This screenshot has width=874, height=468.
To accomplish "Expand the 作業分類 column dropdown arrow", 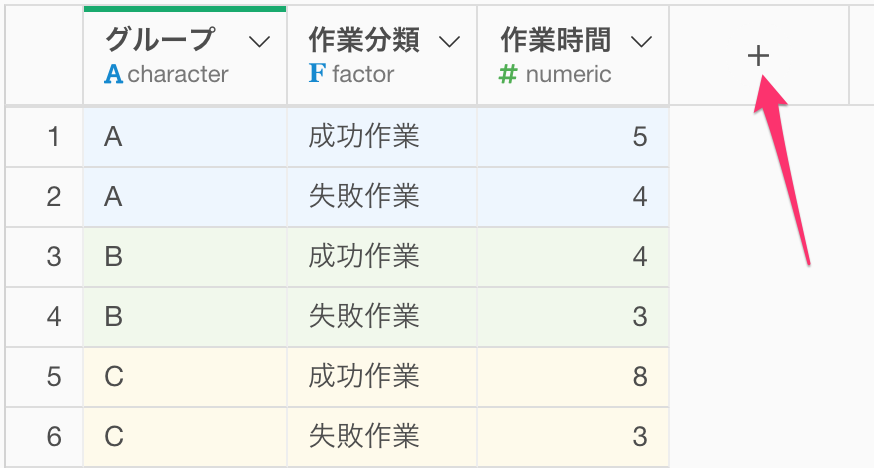I will (449, 41).
